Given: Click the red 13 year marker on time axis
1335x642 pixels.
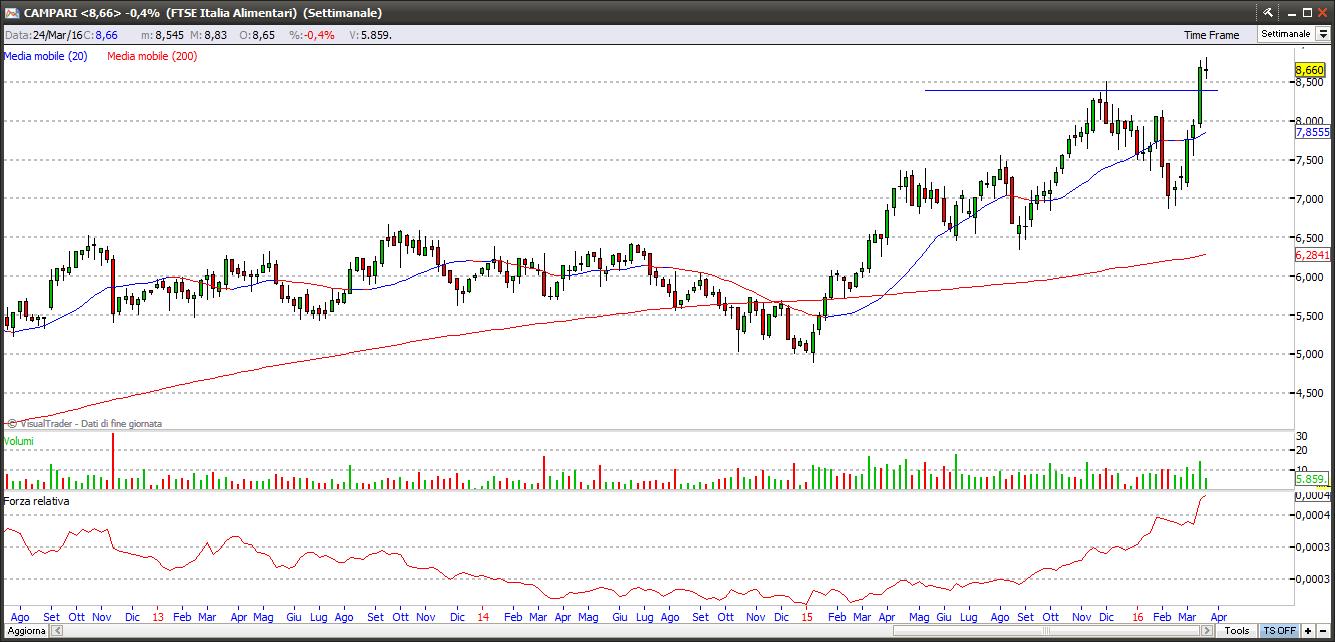Looking at the screenshot, I should click(158, 617).
